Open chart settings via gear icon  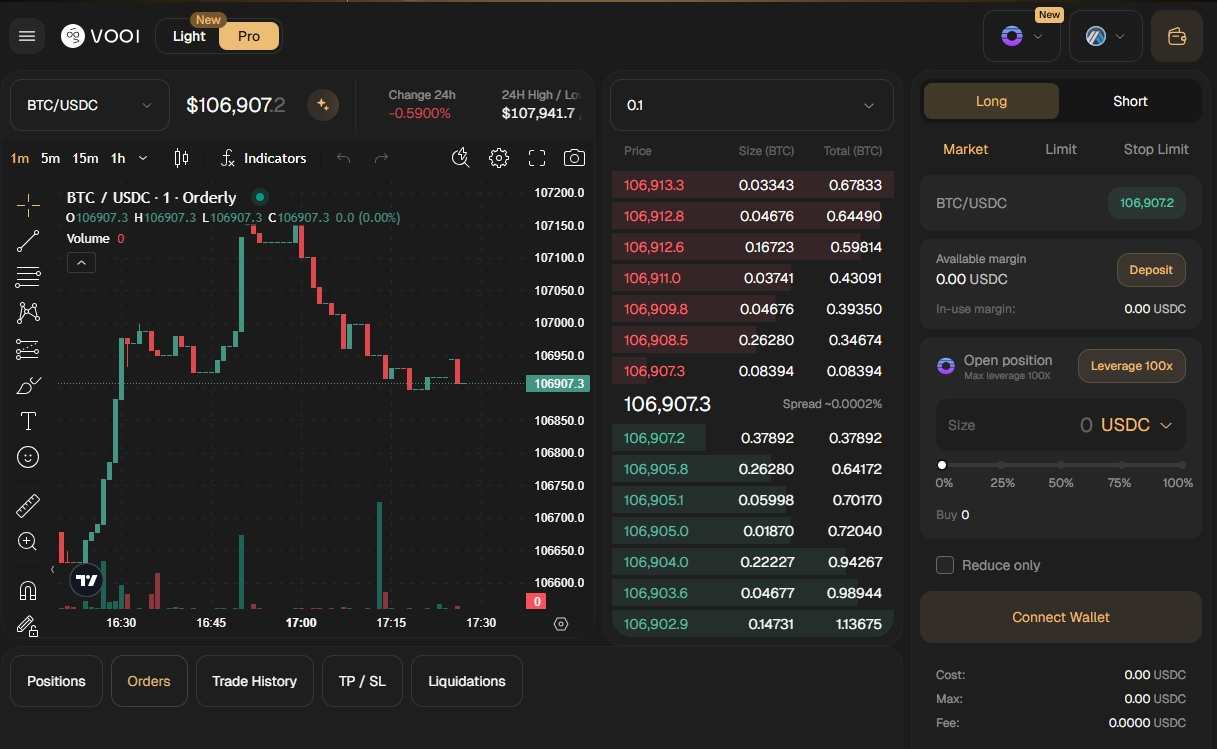point(498,157)
